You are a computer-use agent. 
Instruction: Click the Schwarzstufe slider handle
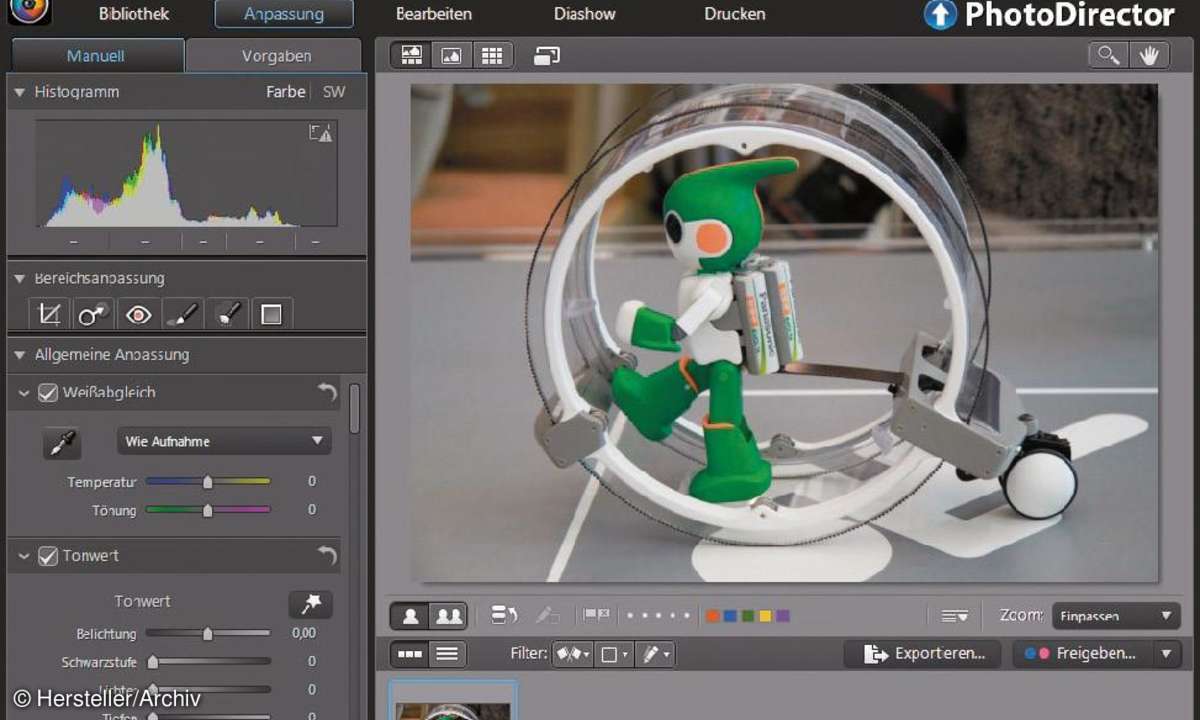153,661
